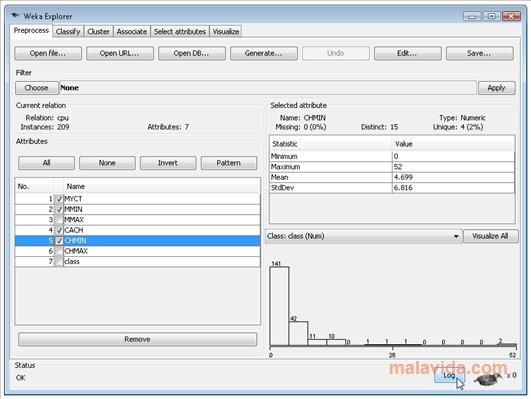
Task: Switch to the Classify tab
Action: click(68, 32)
